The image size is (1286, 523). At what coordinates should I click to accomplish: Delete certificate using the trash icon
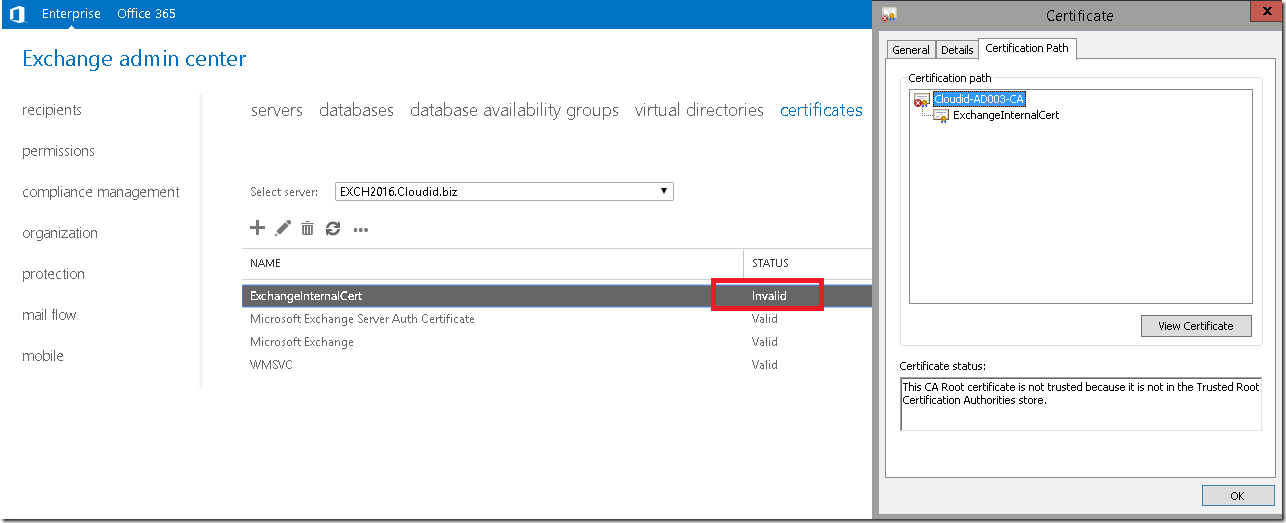click(x=308, y=229)
